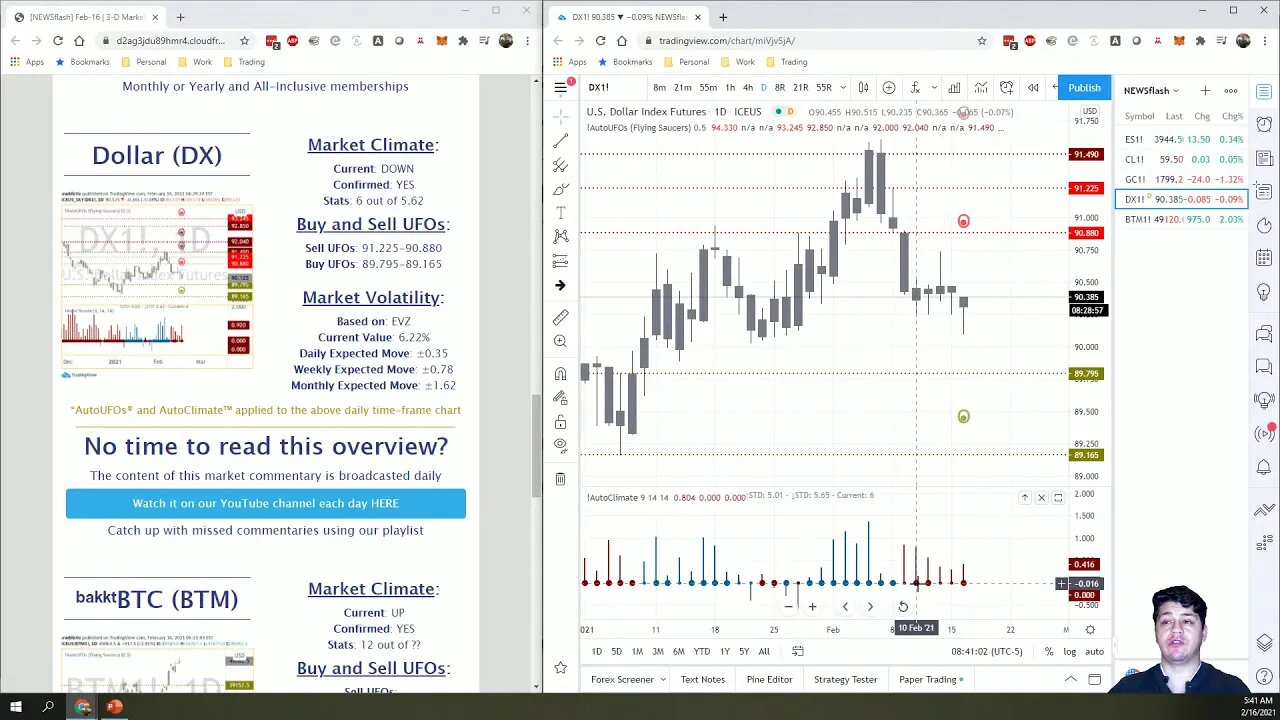Select the XABCD patterns tool
The image size is (1280, 720).
pos(560,237)
